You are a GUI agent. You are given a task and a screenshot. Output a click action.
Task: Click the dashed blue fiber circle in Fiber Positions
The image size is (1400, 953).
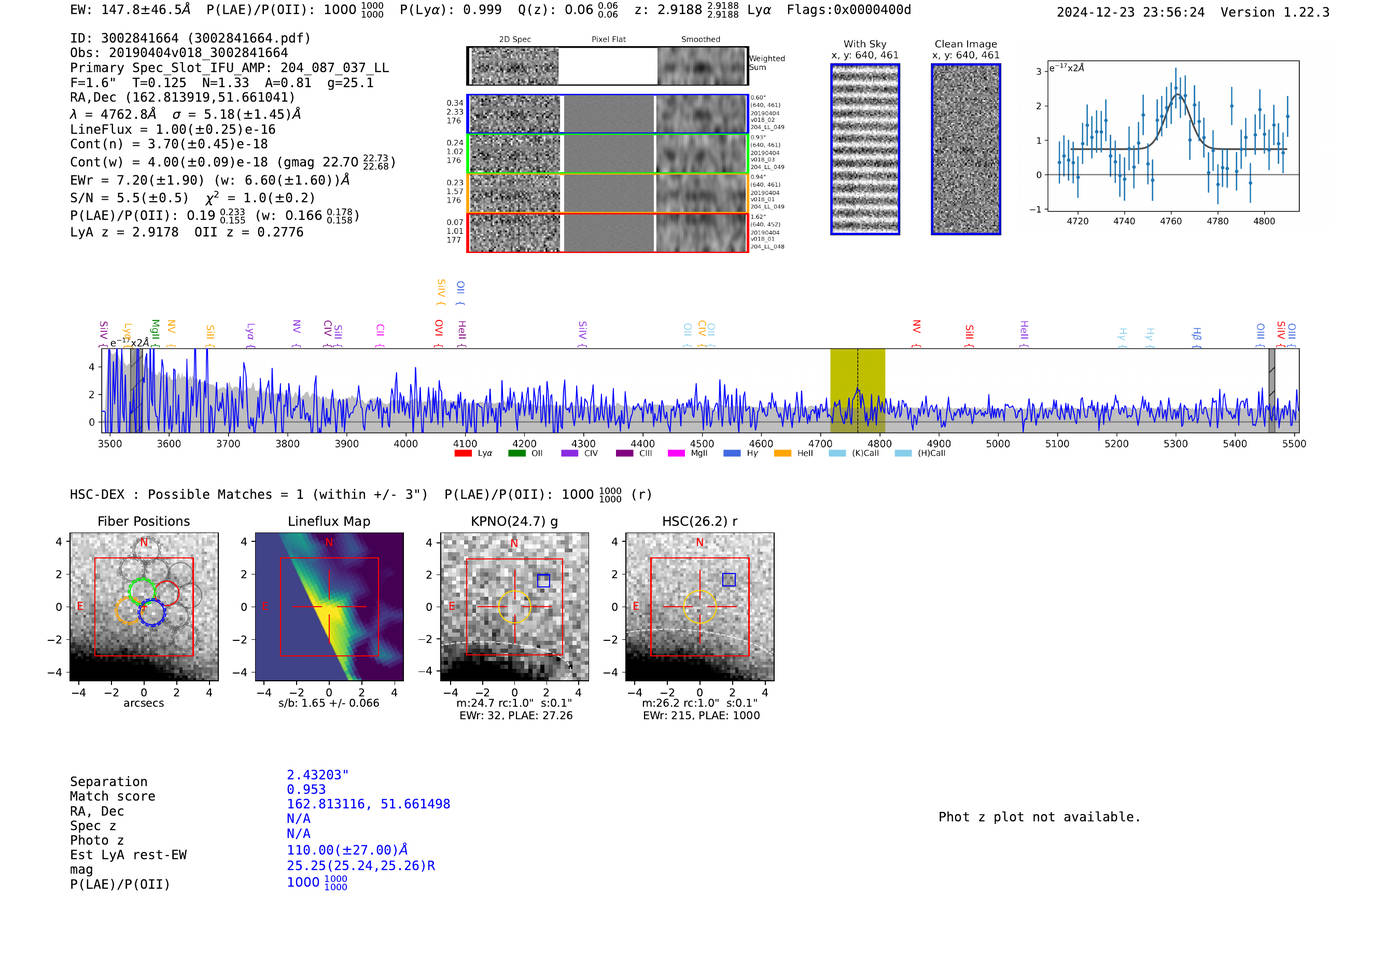[x=151, y=613]
